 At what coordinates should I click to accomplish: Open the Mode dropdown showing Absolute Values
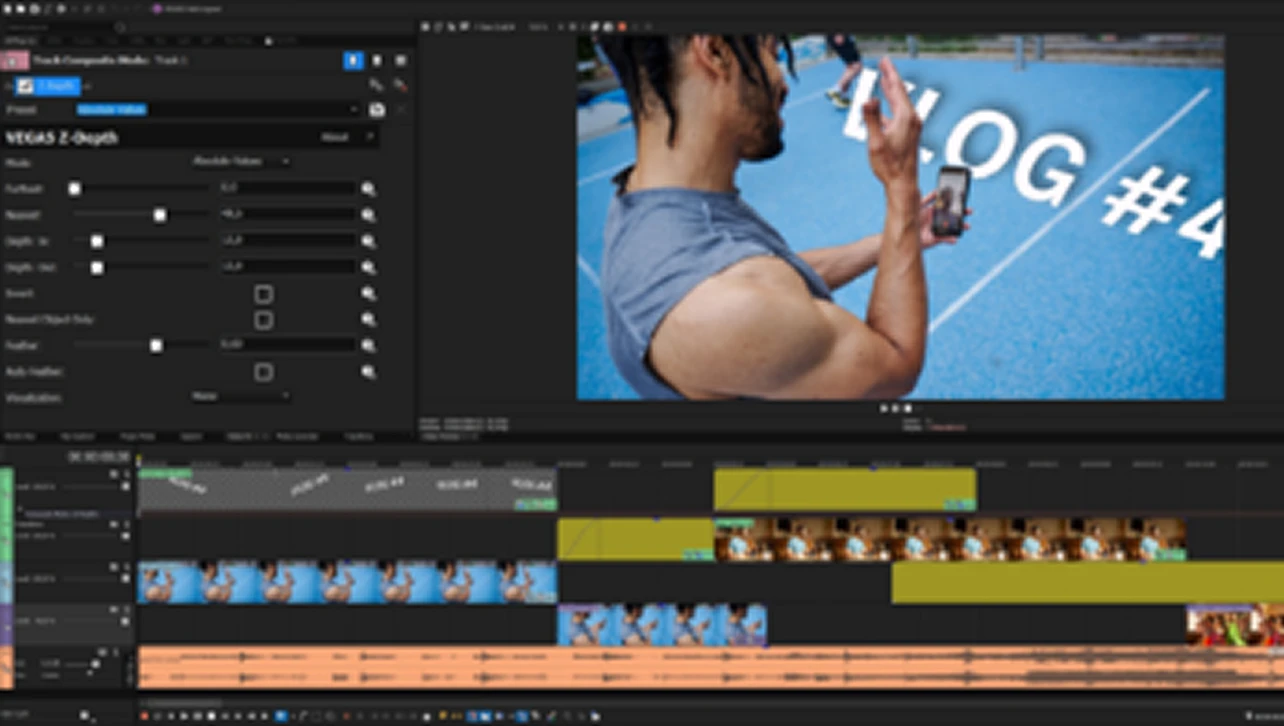point(241,161)
